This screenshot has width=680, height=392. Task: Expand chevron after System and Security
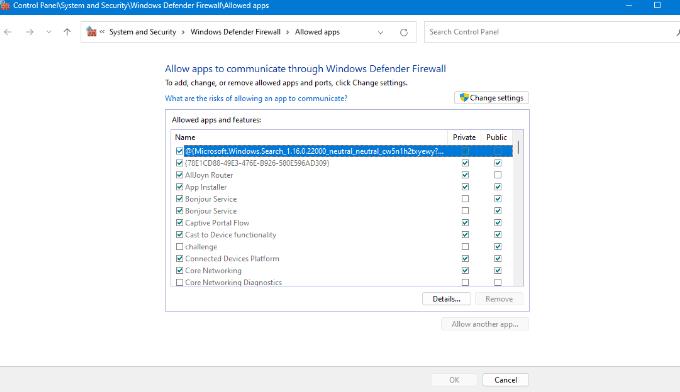tap(183, 33)
